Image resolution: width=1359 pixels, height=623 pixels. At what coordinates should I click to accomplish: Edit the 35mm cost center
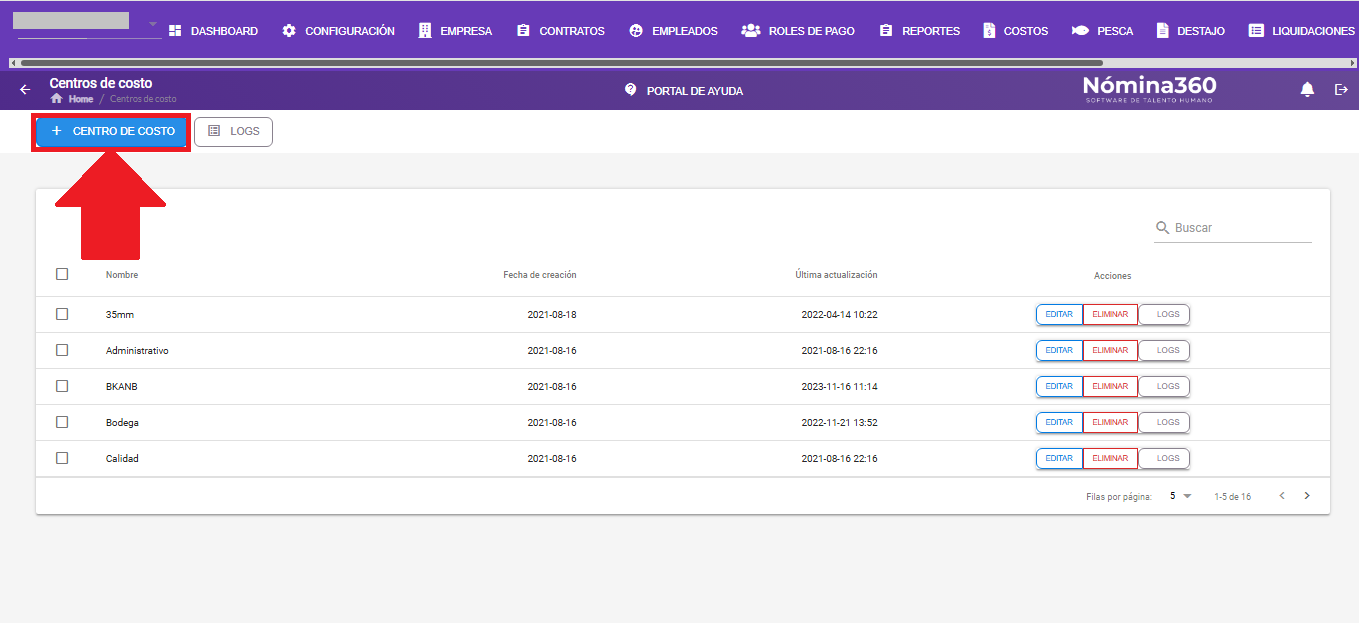tap(1059, 314)
